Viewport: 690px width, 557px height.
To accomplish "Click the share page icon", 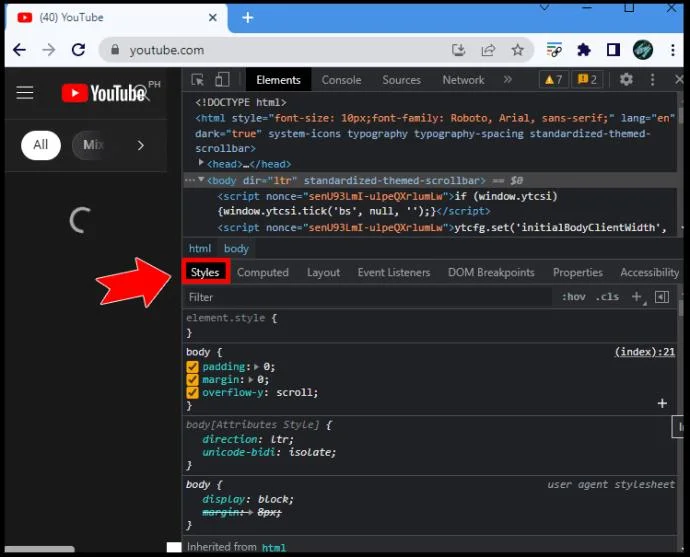I will pyautogui.click(x=488, y=50).
